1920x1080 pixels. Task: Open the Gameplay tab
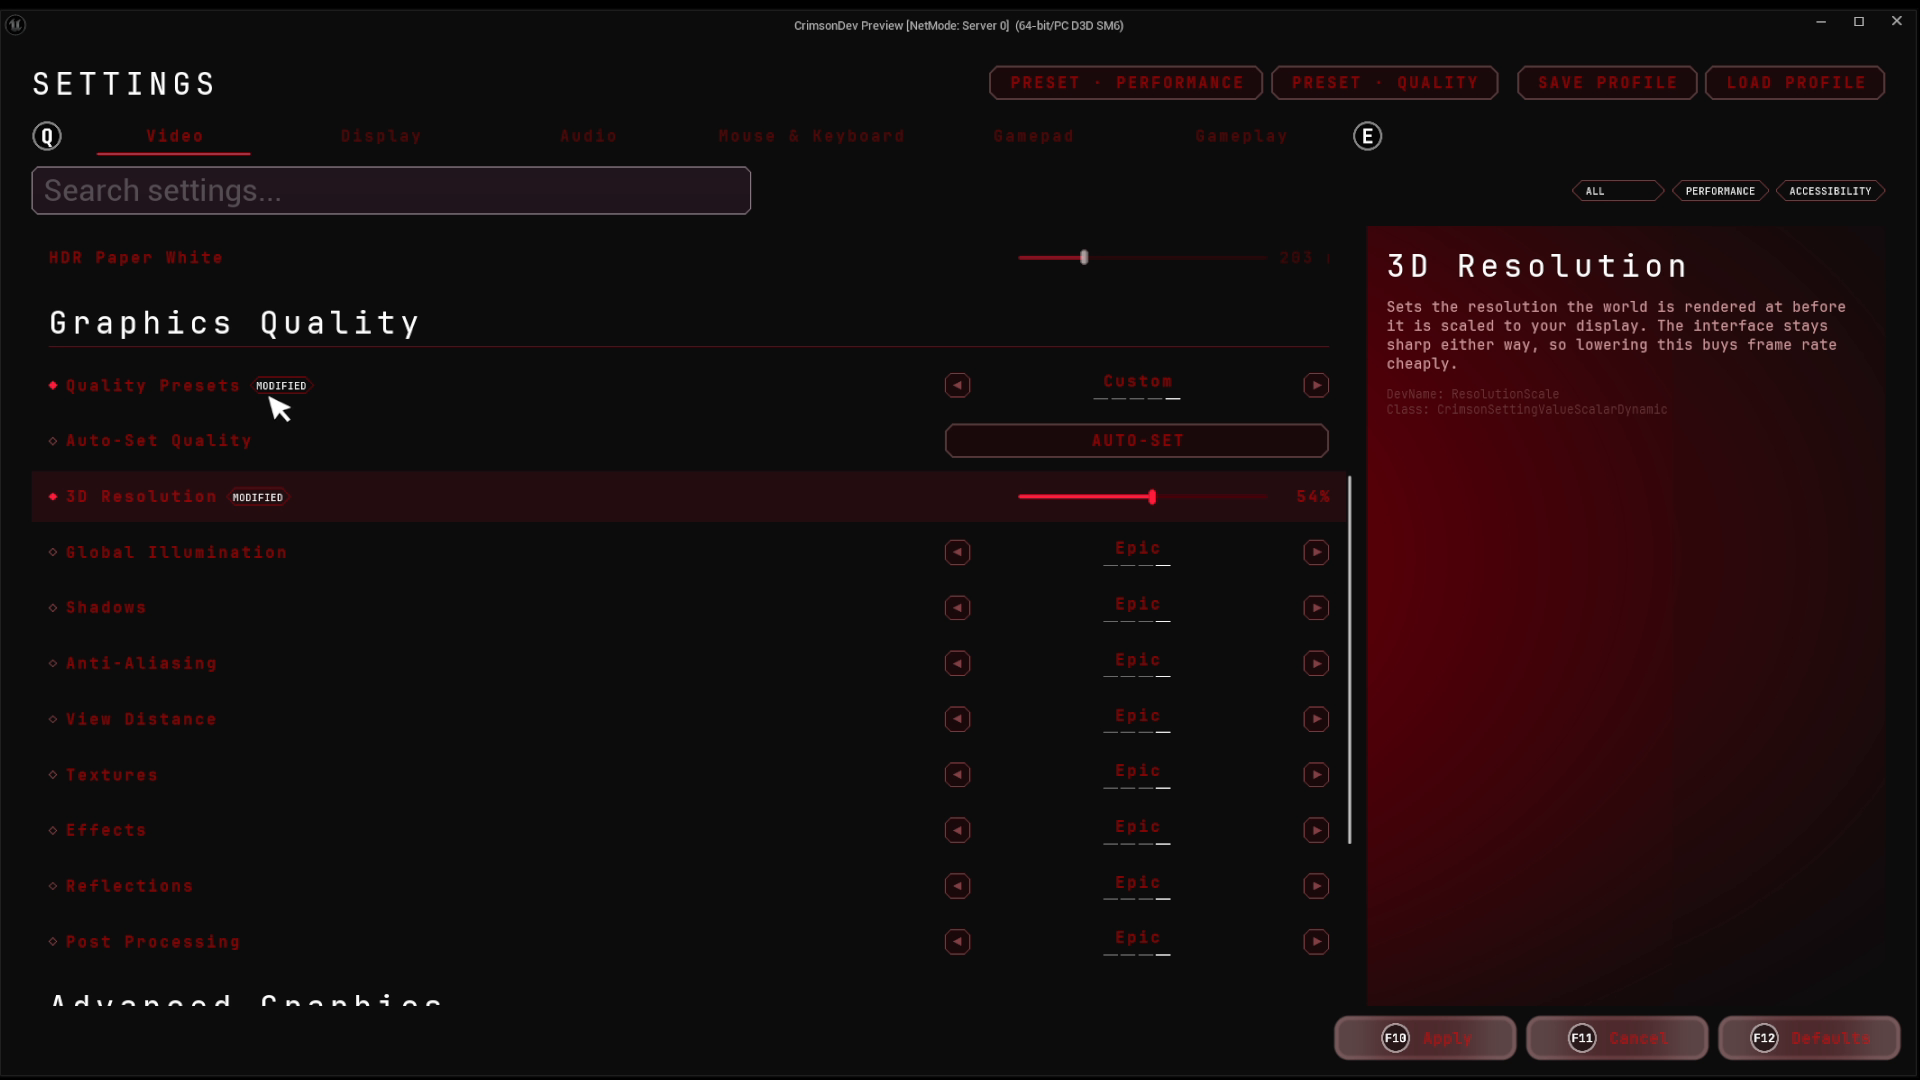[x=1241, y=136]
